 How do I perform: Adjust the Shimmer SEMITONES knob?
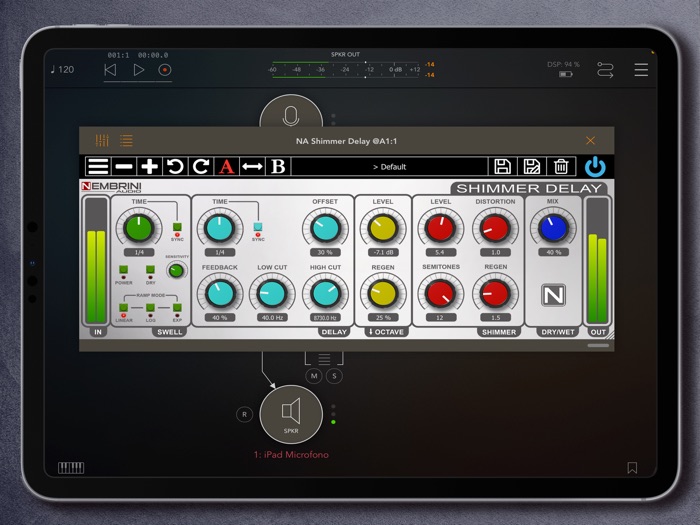440,294
